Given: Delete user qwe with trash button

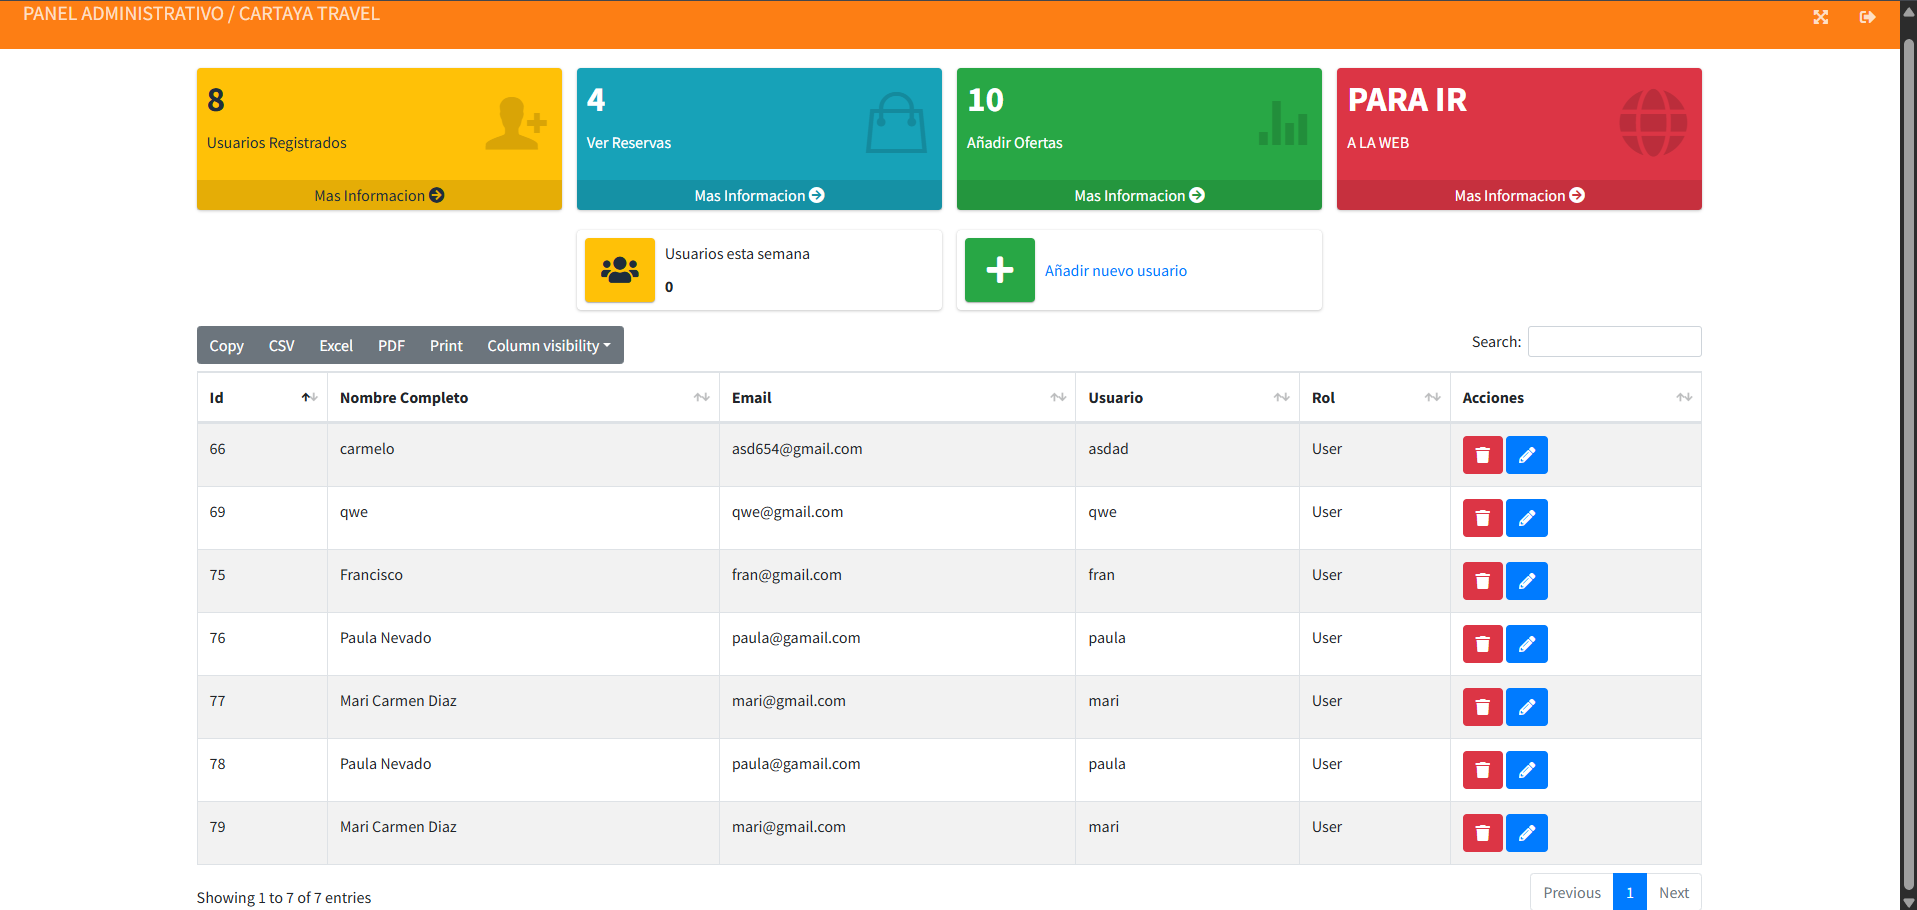Looking at the screenshot, I should (1483, 518).
